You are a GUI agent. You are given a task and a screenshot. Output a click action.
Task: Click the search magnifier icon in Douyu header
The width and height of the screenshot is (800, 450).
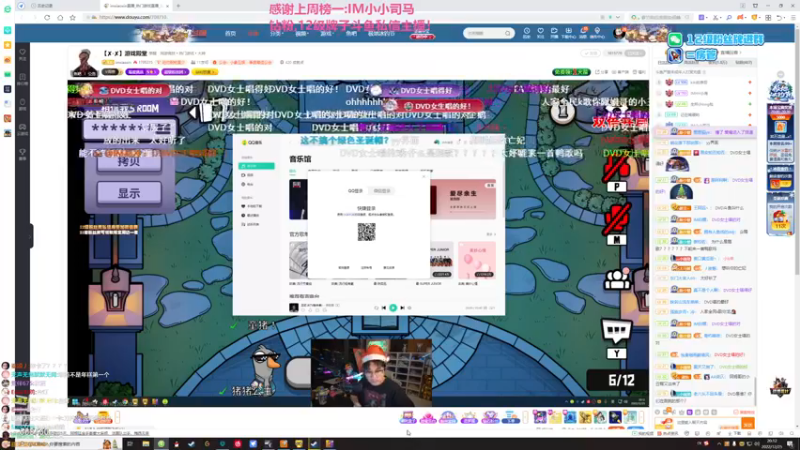click(508, 33)
